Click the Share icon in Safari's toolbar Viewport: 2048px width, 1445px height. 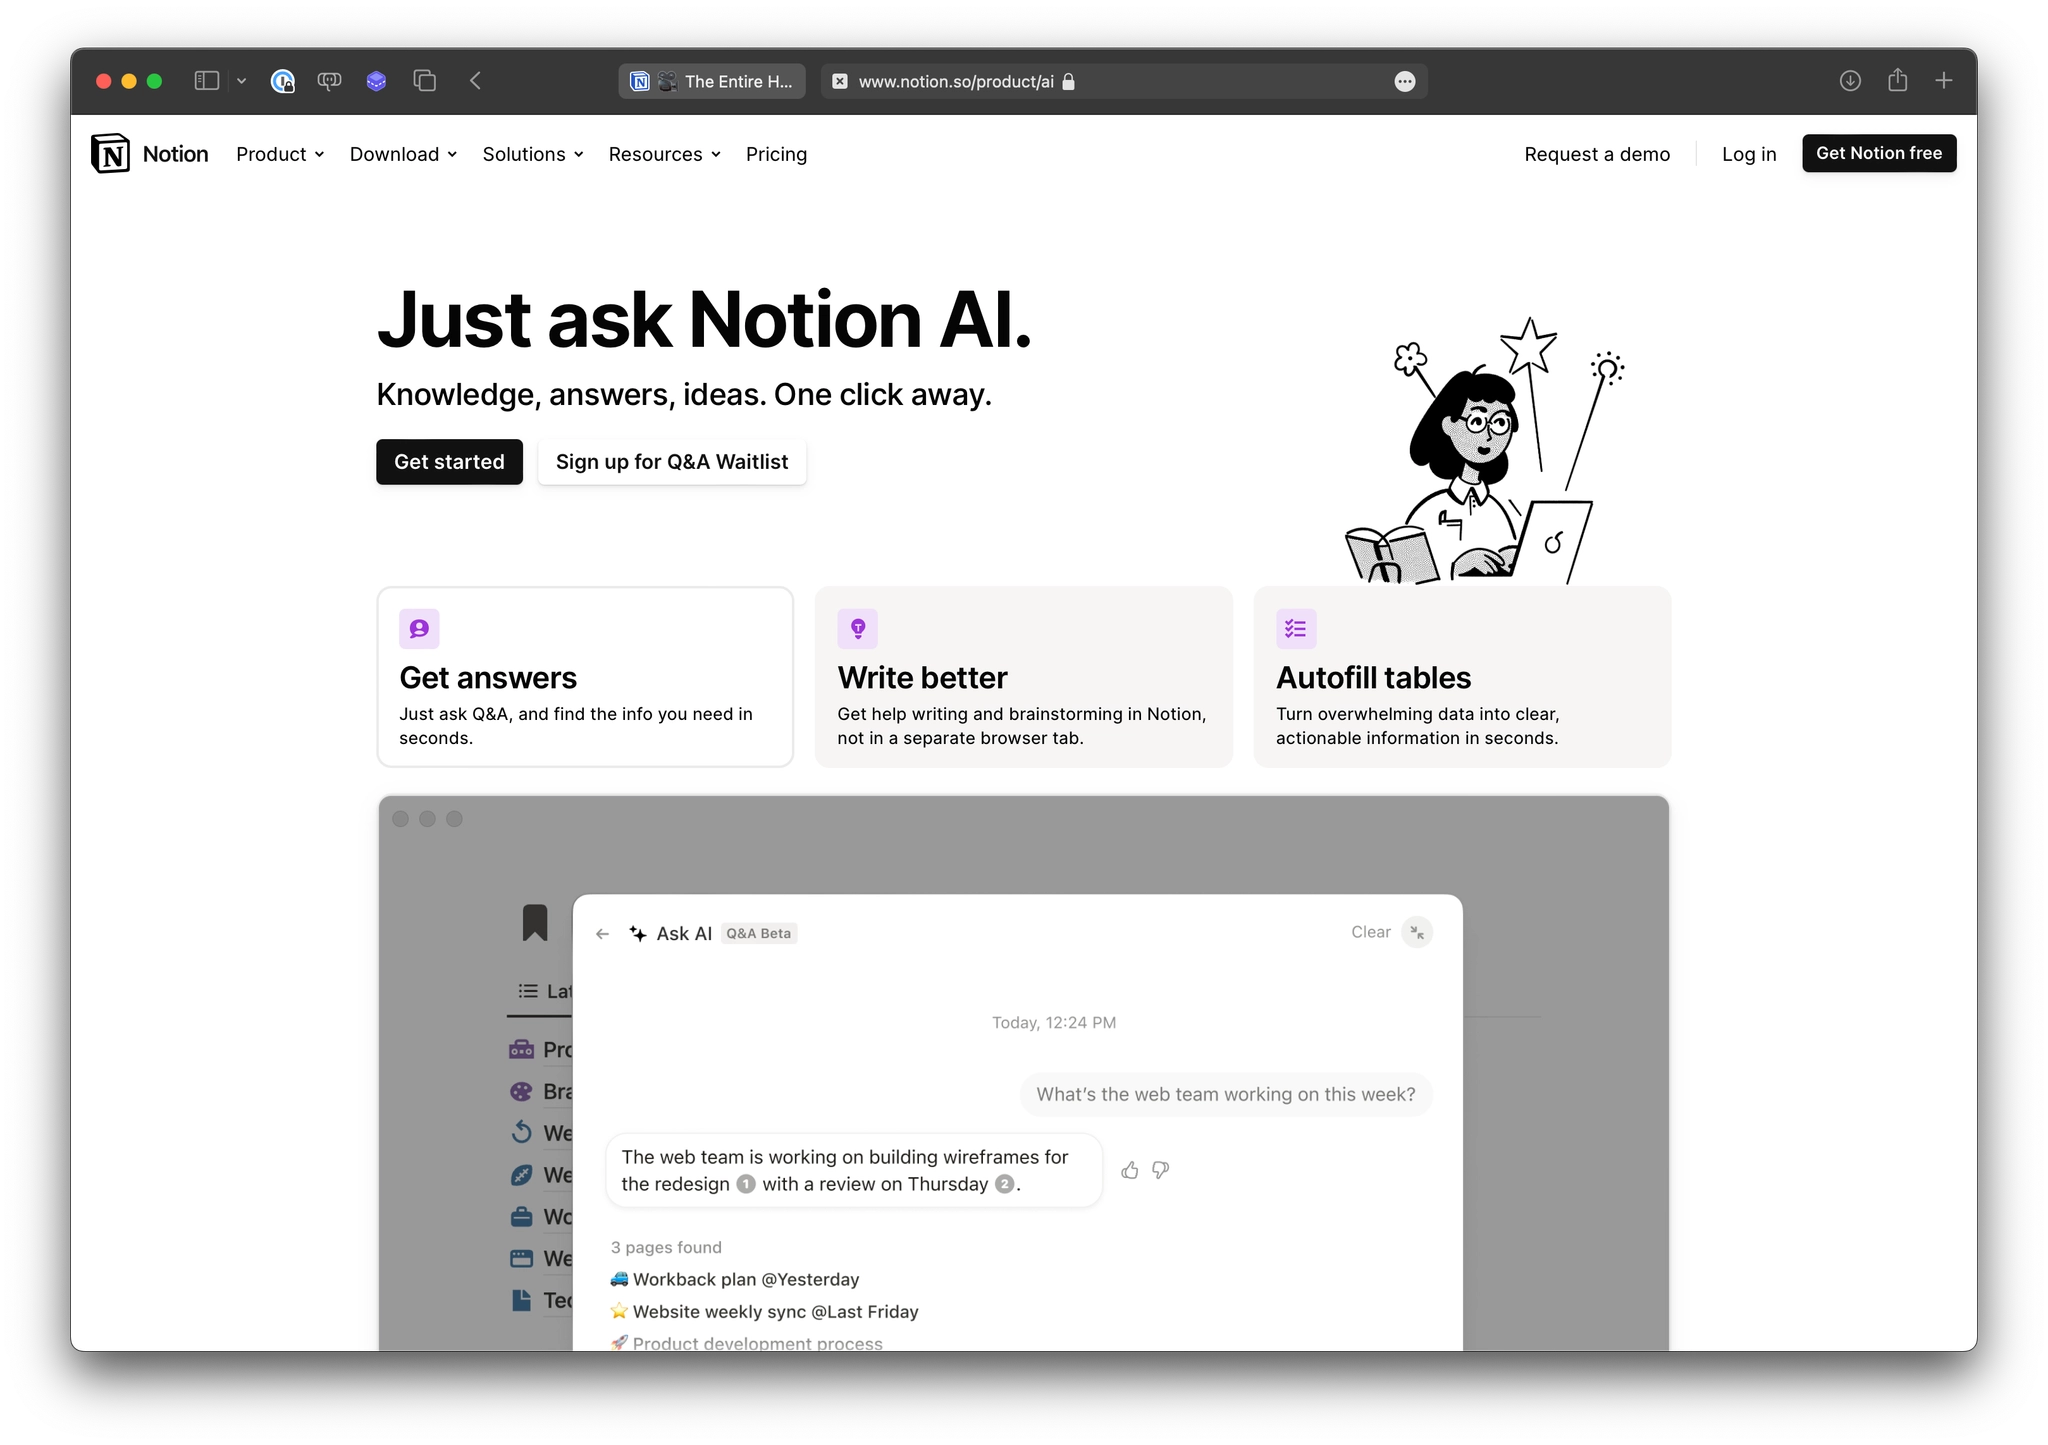1897,81
